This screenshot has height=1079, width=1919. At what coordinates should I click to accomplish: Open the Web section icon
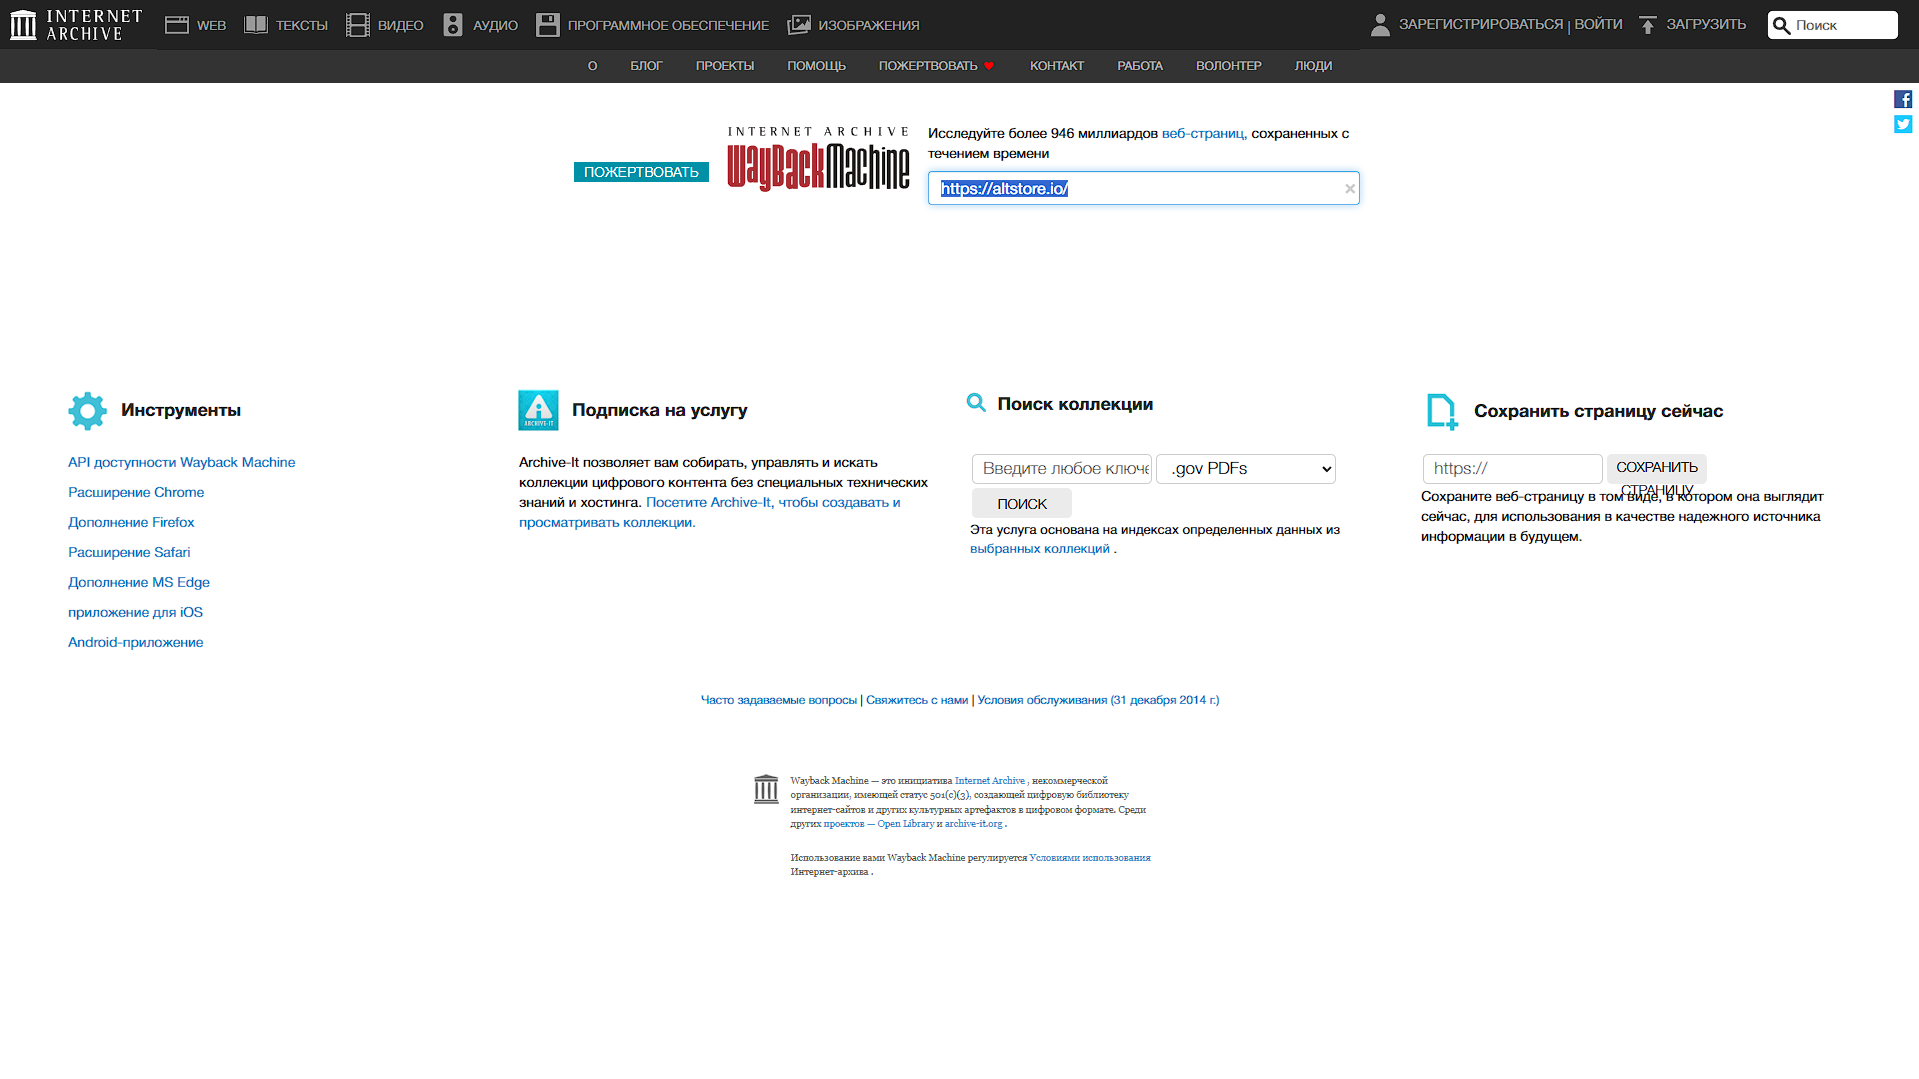(177, 25)
